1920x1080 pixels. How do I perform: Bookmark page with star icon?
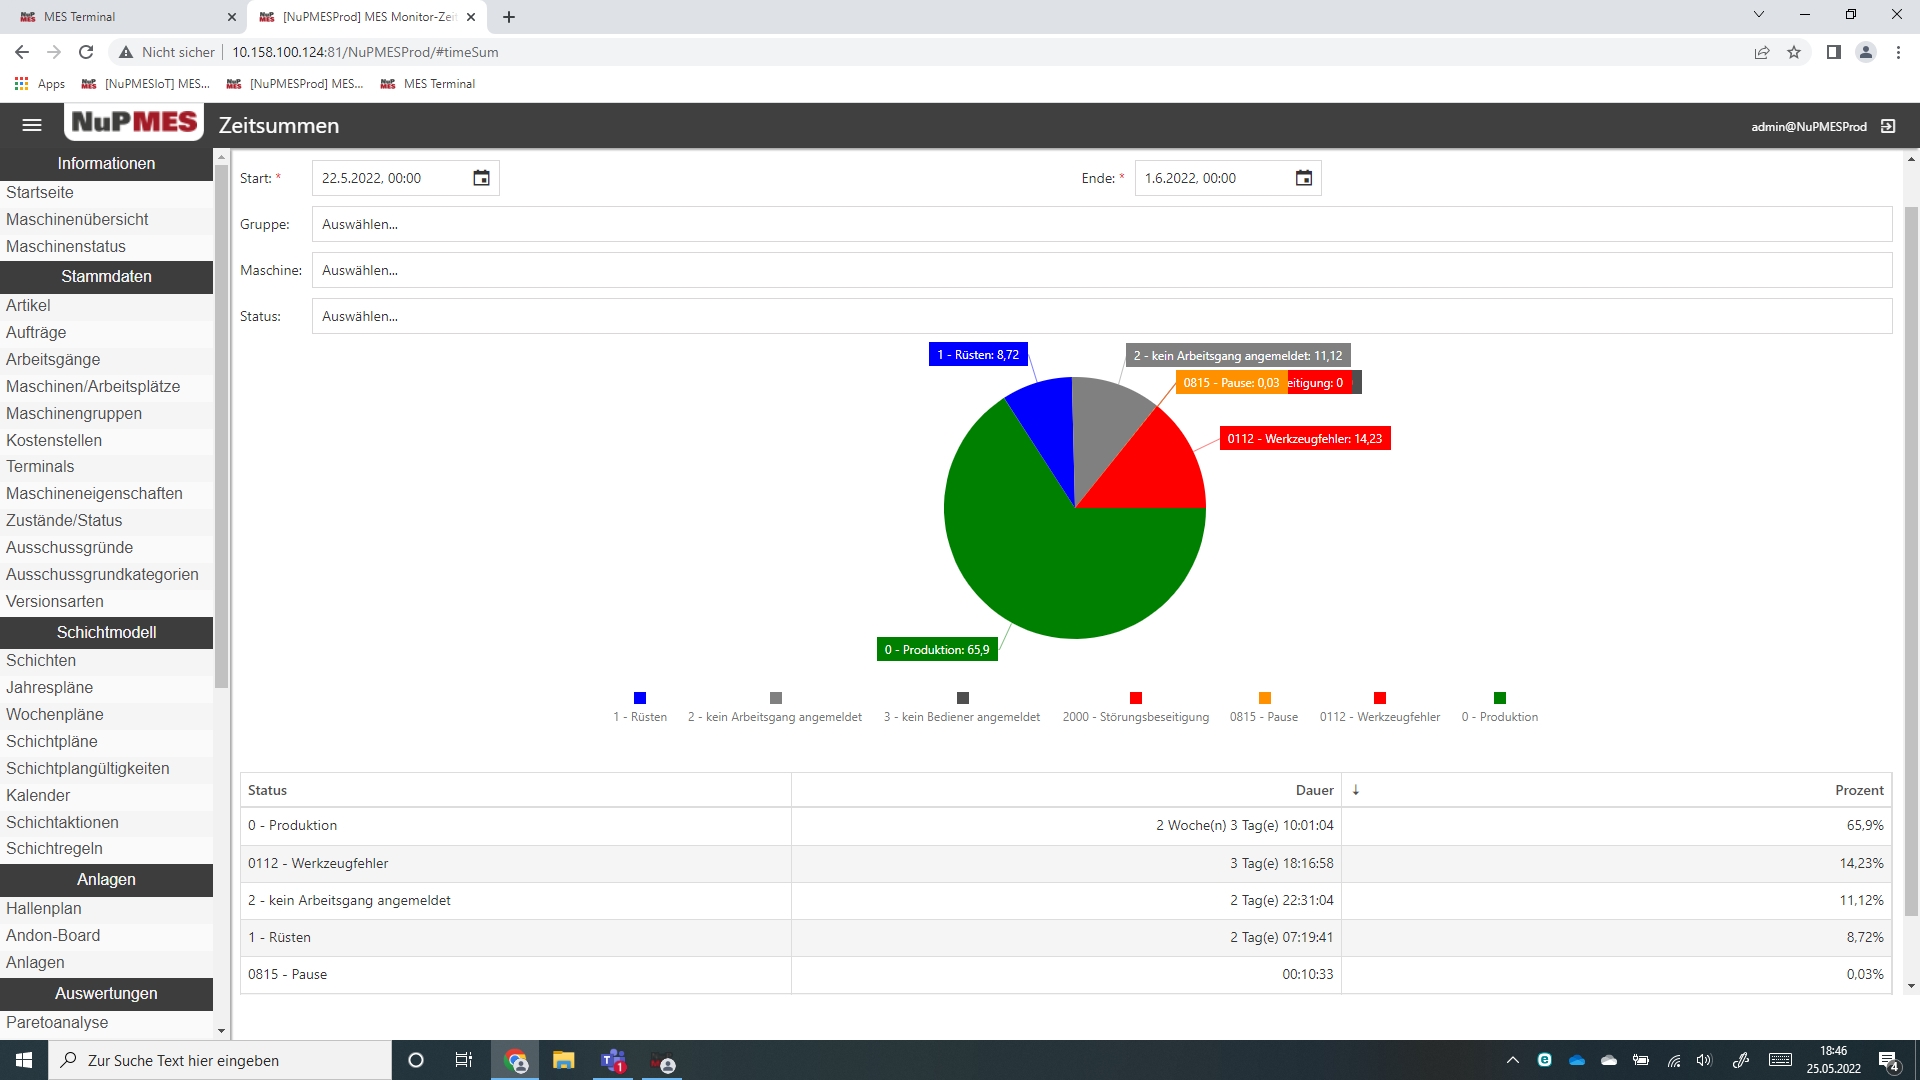[1794, 52]
